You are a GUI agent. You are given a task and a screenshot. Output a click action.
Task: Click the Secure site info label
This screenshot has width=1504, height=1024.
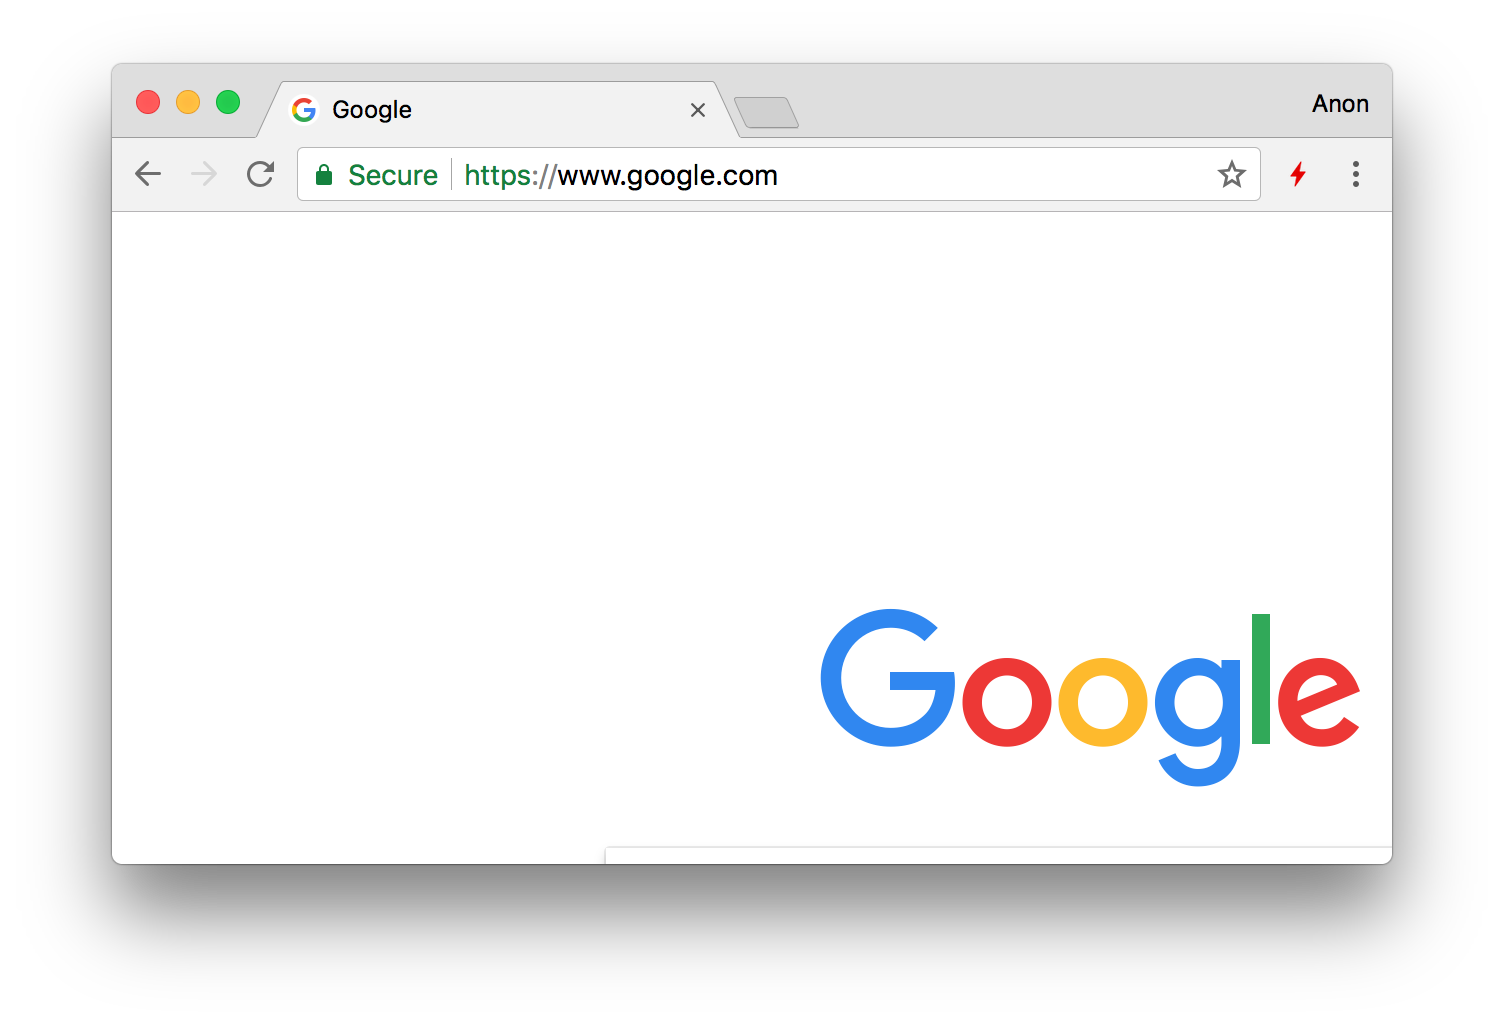click(393, 175)
